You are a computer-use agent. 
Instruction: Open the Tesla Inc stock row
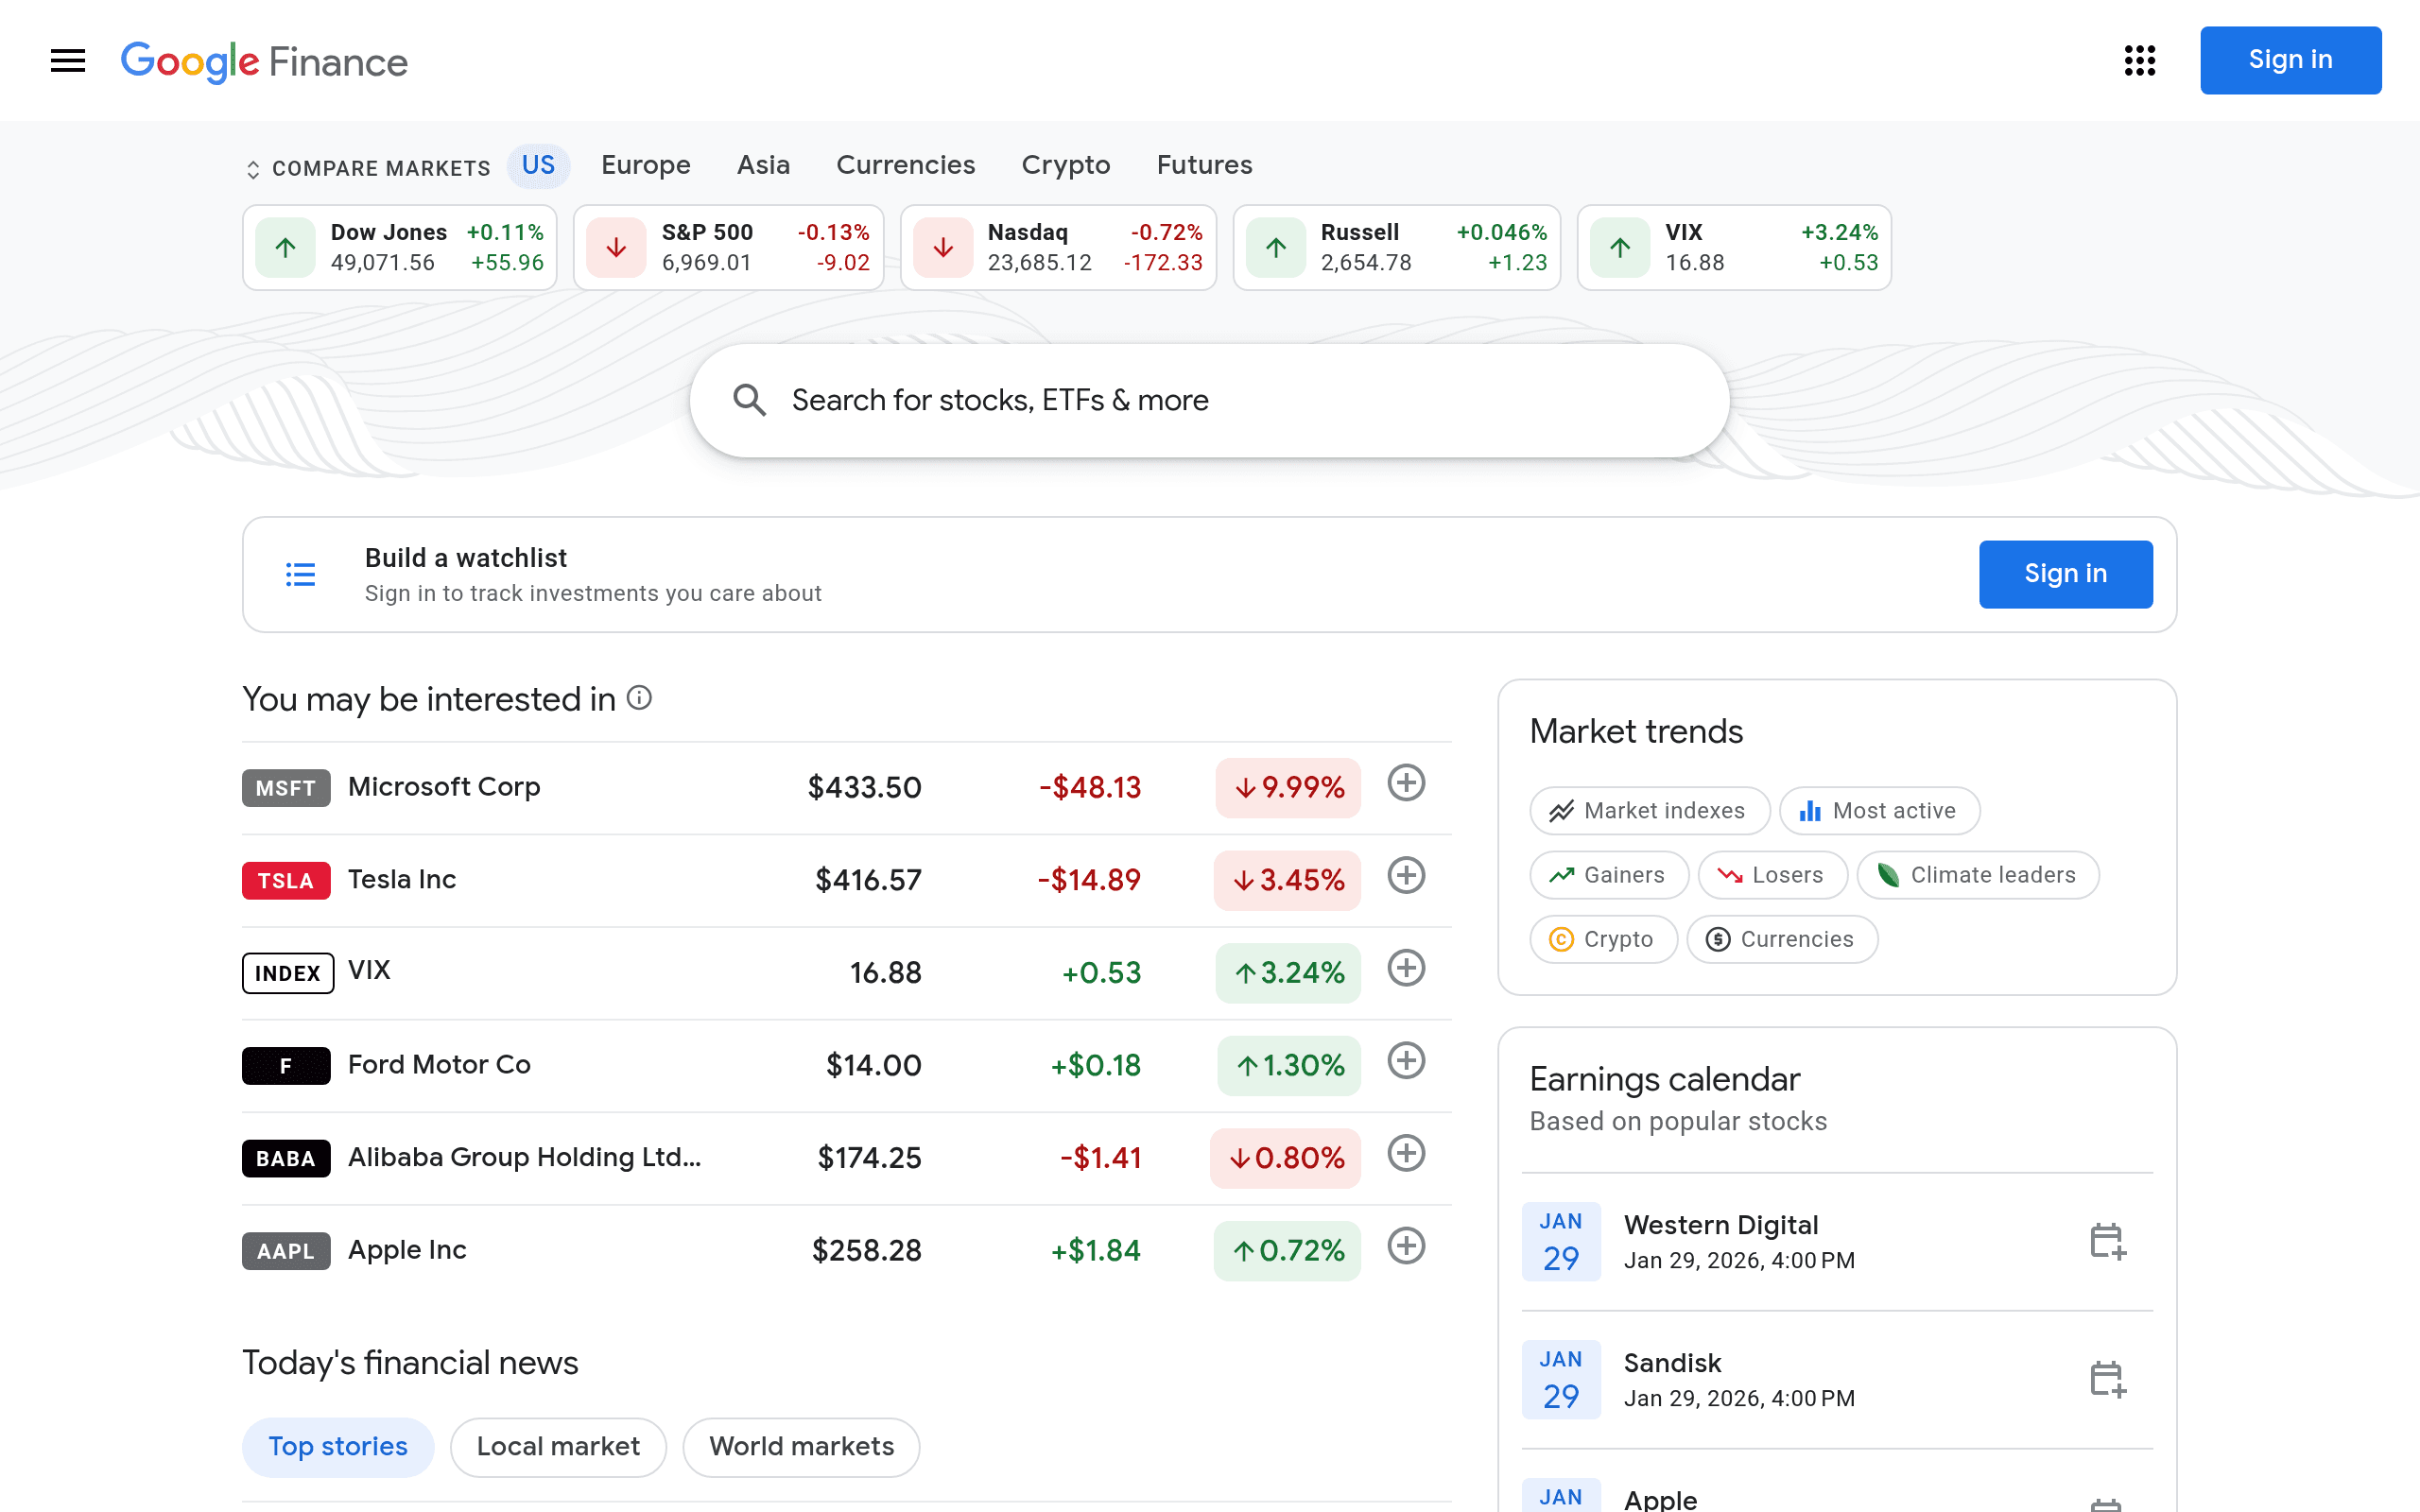[846, 880]
